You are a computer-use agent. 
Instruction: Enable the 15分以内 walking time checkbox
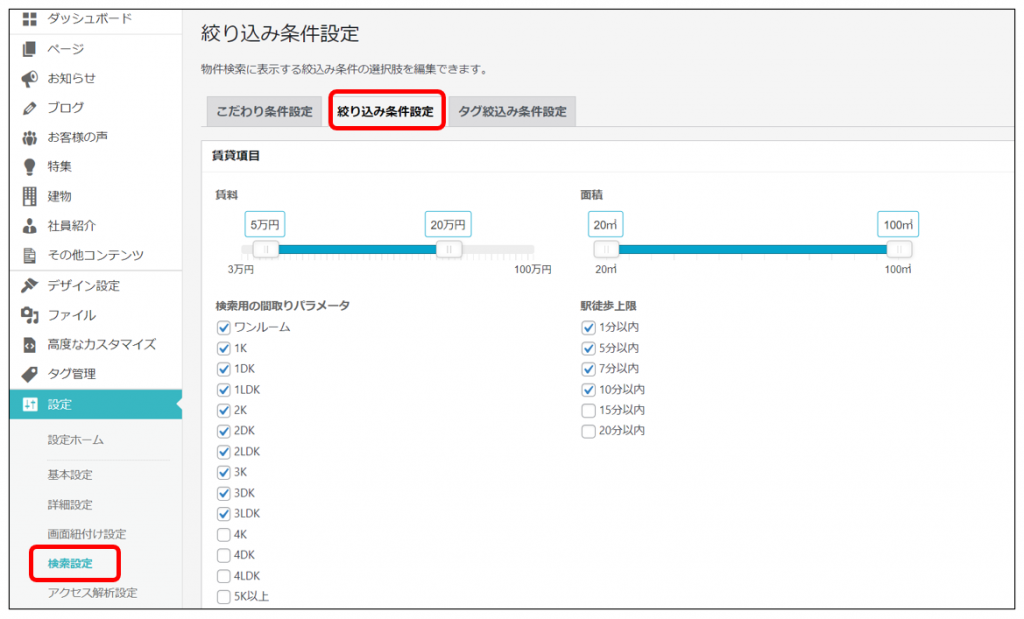(589, 410)
